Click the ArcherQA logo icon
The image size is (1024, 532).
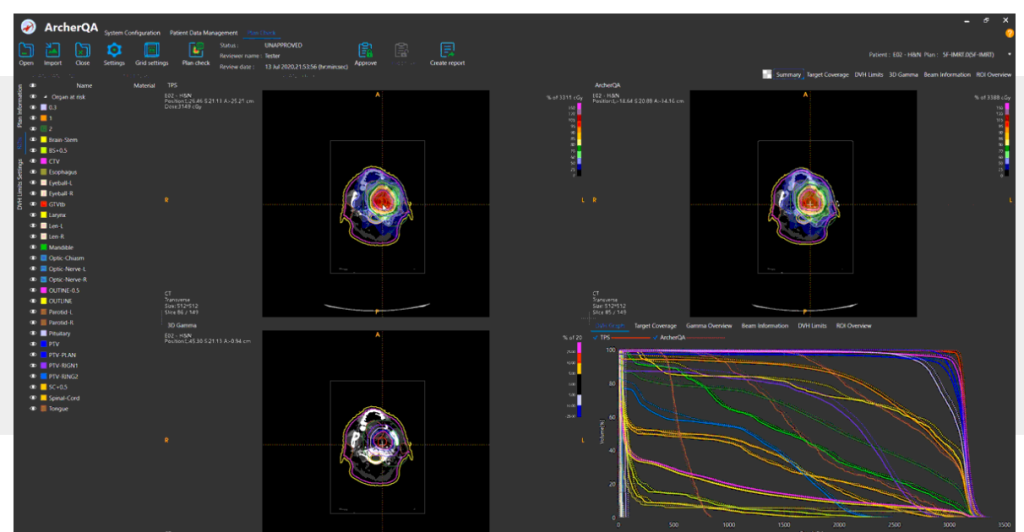click(x=28, y=27)
